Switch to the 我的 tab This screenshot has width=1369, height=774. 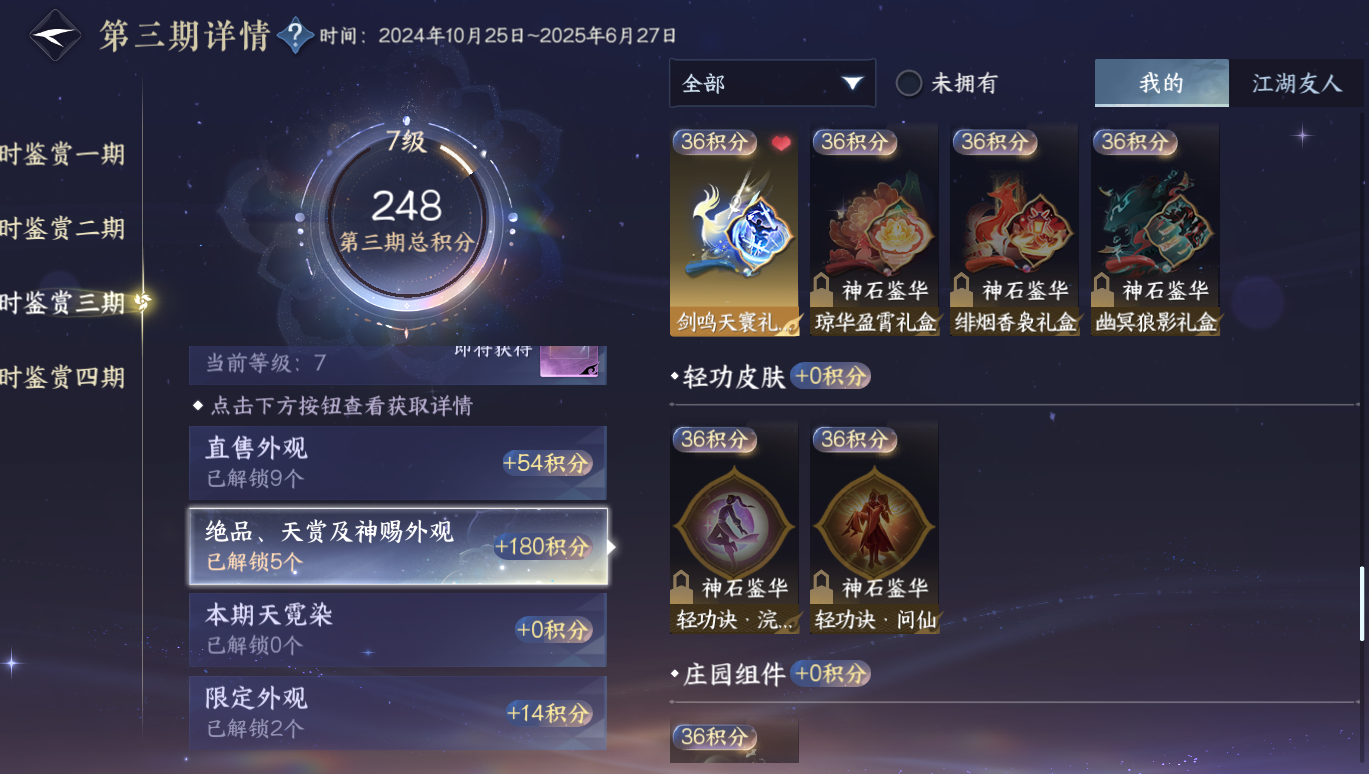1161,83
